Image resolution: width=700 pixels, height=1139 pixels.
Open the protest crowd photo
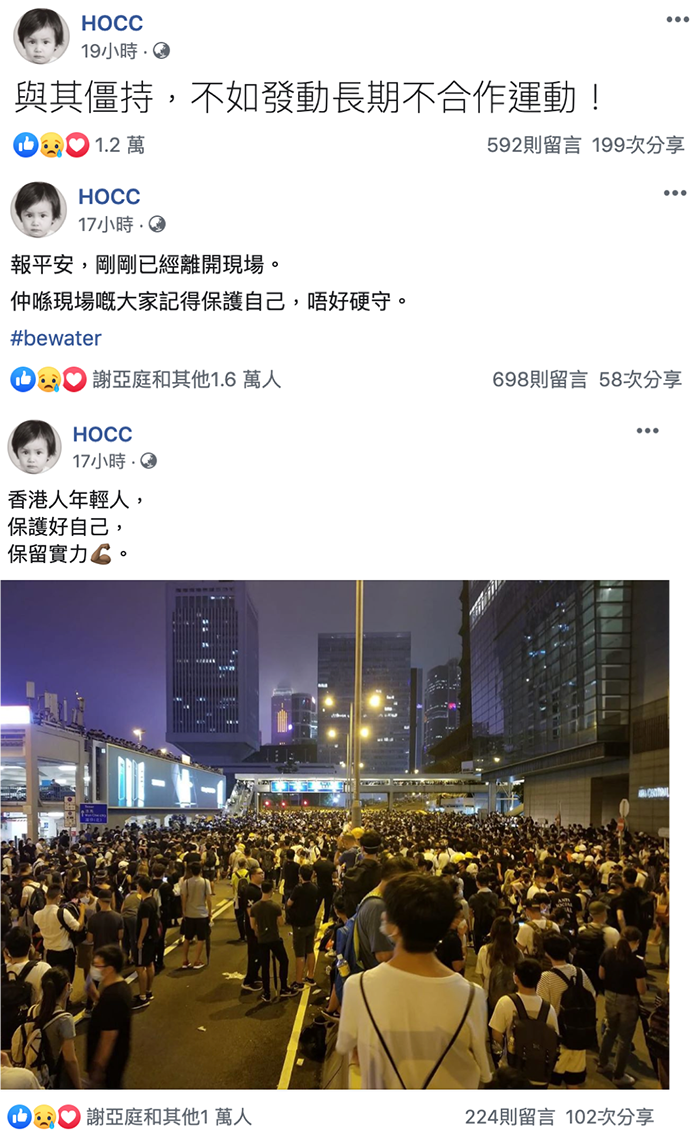(335, 834)
